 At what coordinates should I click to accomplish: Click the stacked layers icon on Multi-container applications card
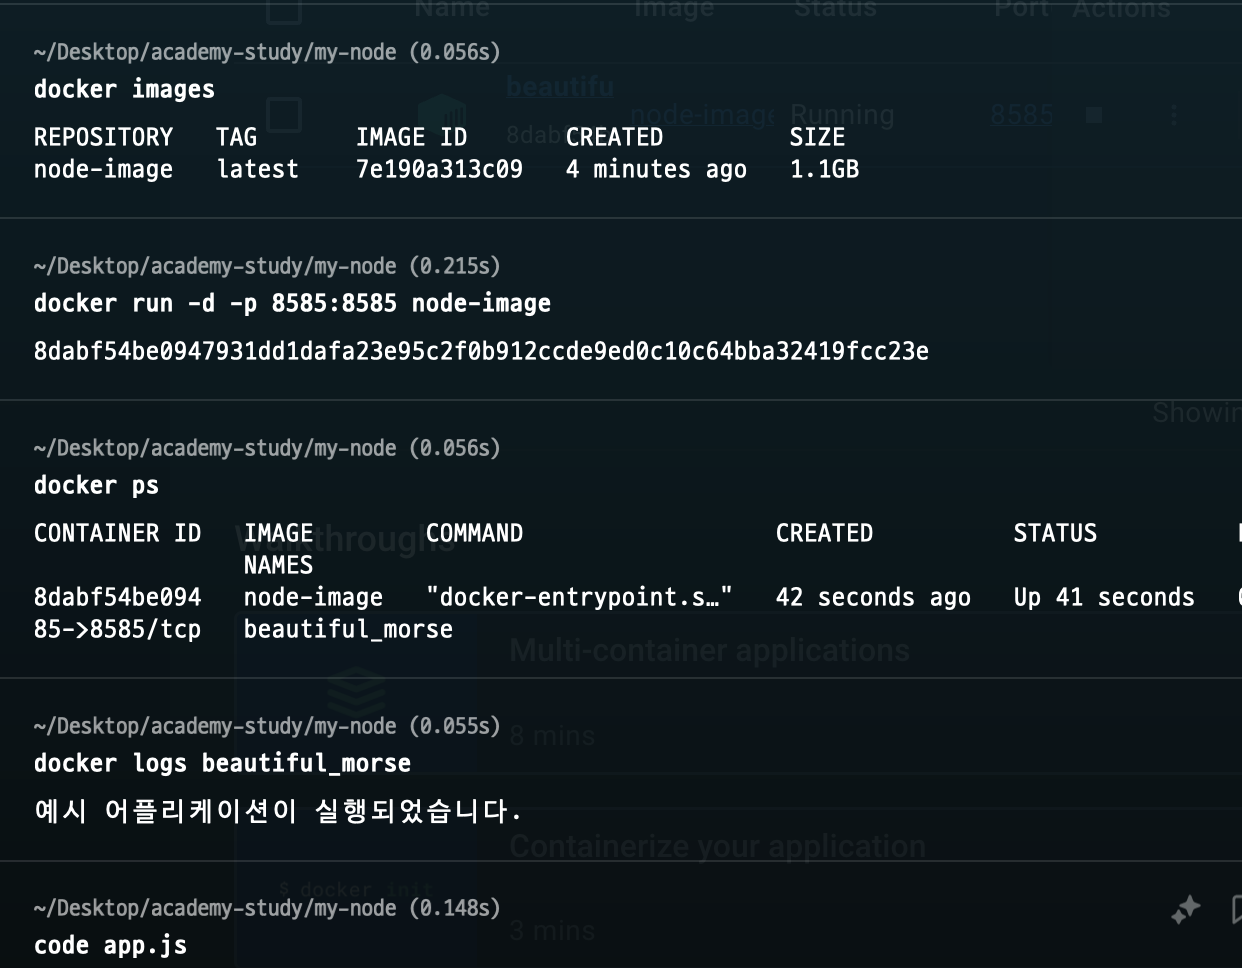click(355, 691)
